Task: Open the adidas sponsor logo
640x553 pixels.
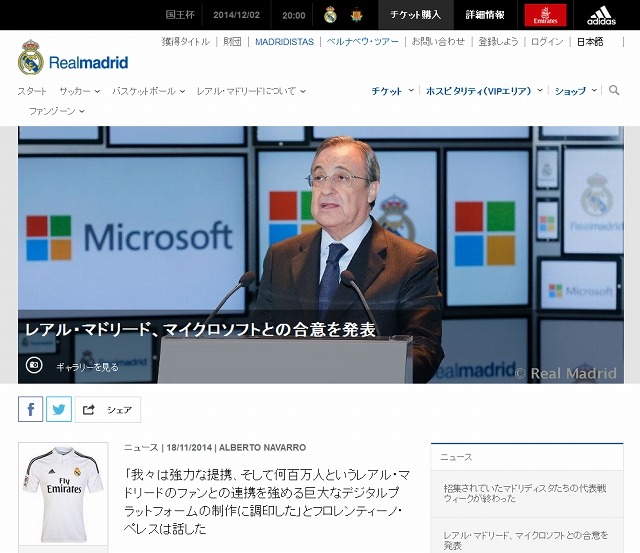Action: [601, 16]
